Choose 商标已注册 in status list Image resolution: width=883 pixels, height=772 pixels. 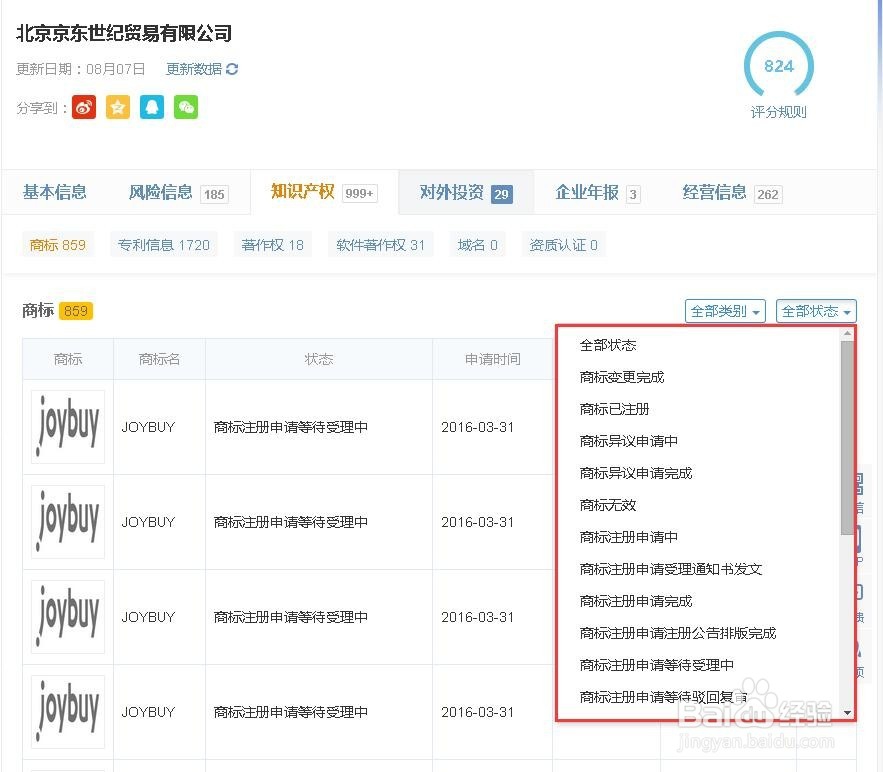[x=615, y=409]
